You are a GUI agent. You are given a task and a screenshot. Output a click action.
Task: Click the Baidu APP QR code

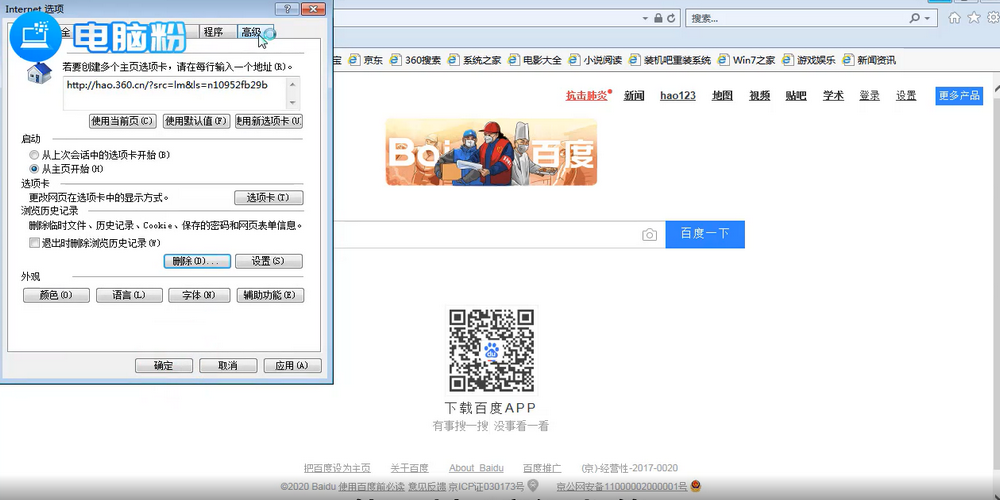tap(491, 350)
